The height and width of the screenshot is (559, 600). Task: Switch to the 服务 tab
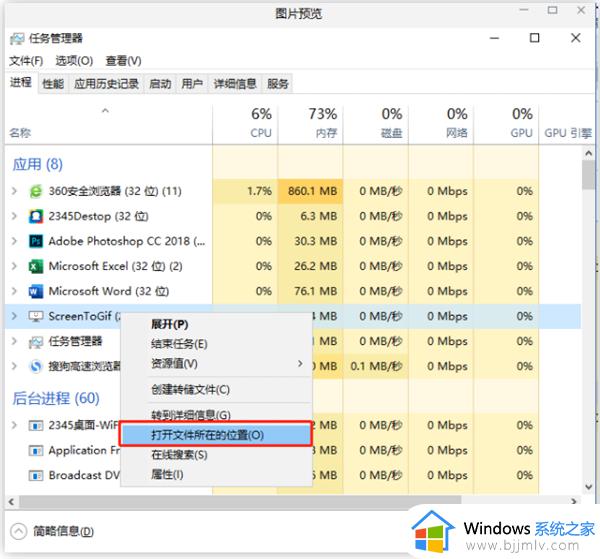(x=278, y=84)
